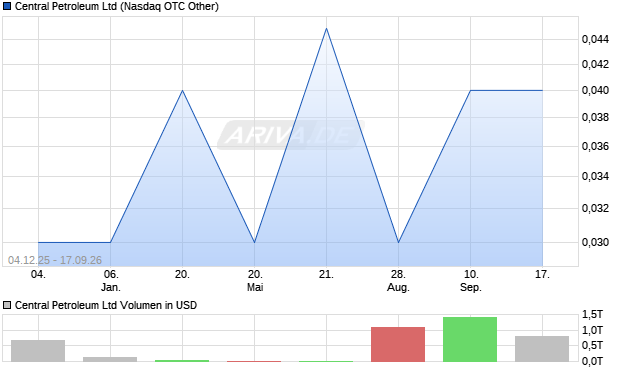Click the 0,034 price axis label
Viewport: 620px width, 371px height.
coord(595,176)
